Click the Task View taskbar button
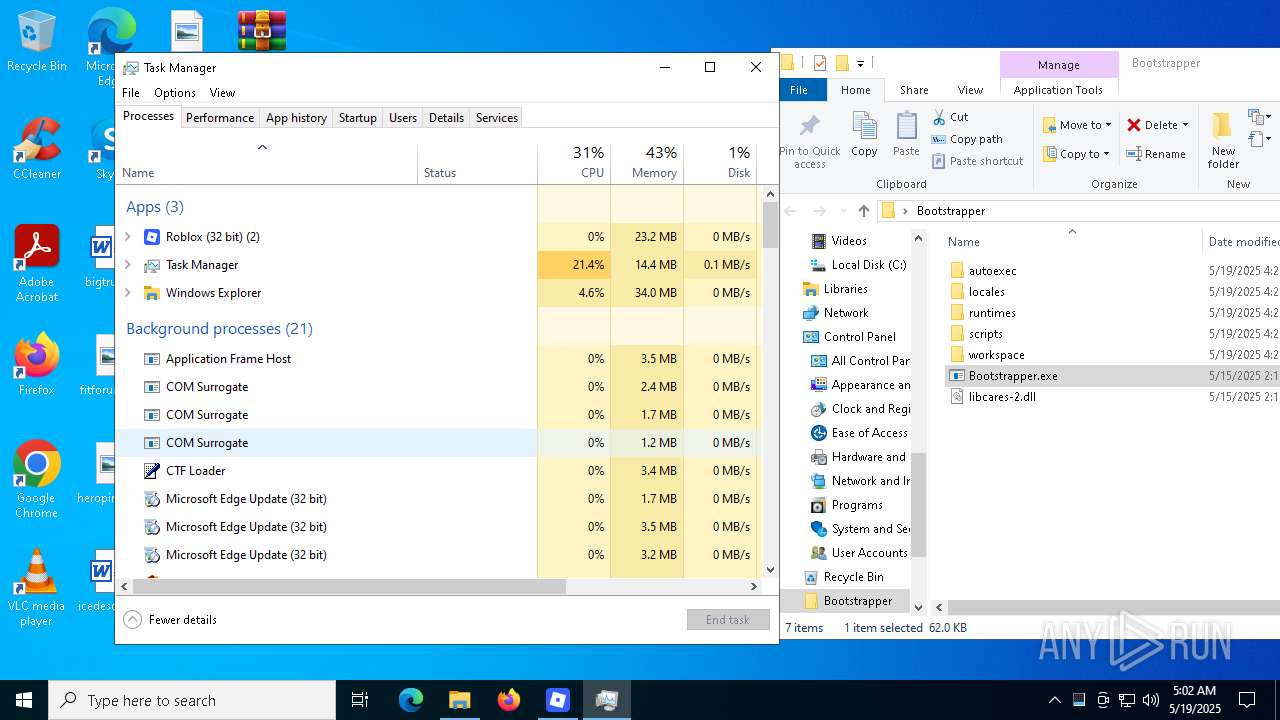The height and width of the screenshot is (720, 1280). coord(360,700)
